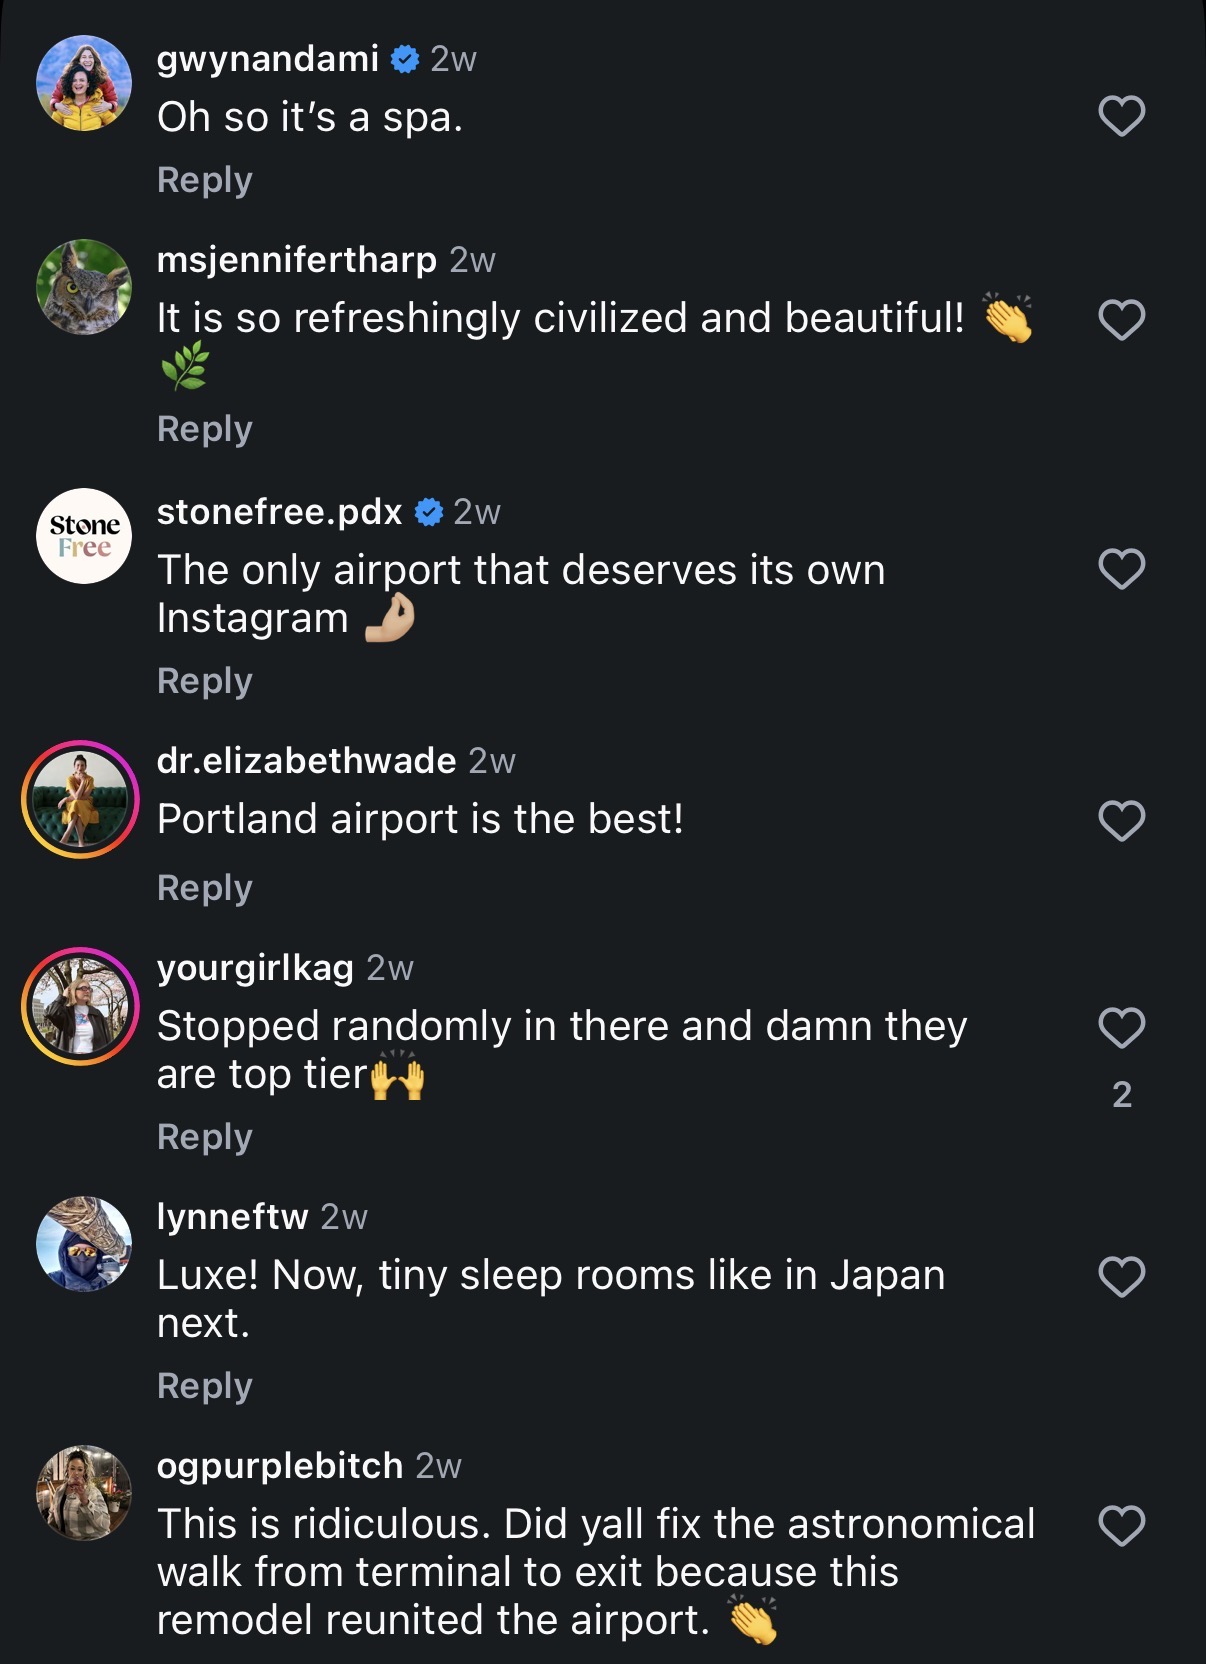Image resolution: width=1206 pixels, height=1664 pixels.
Task: Reply to msjennifertharp's comment
Action: tap(205, 429)
